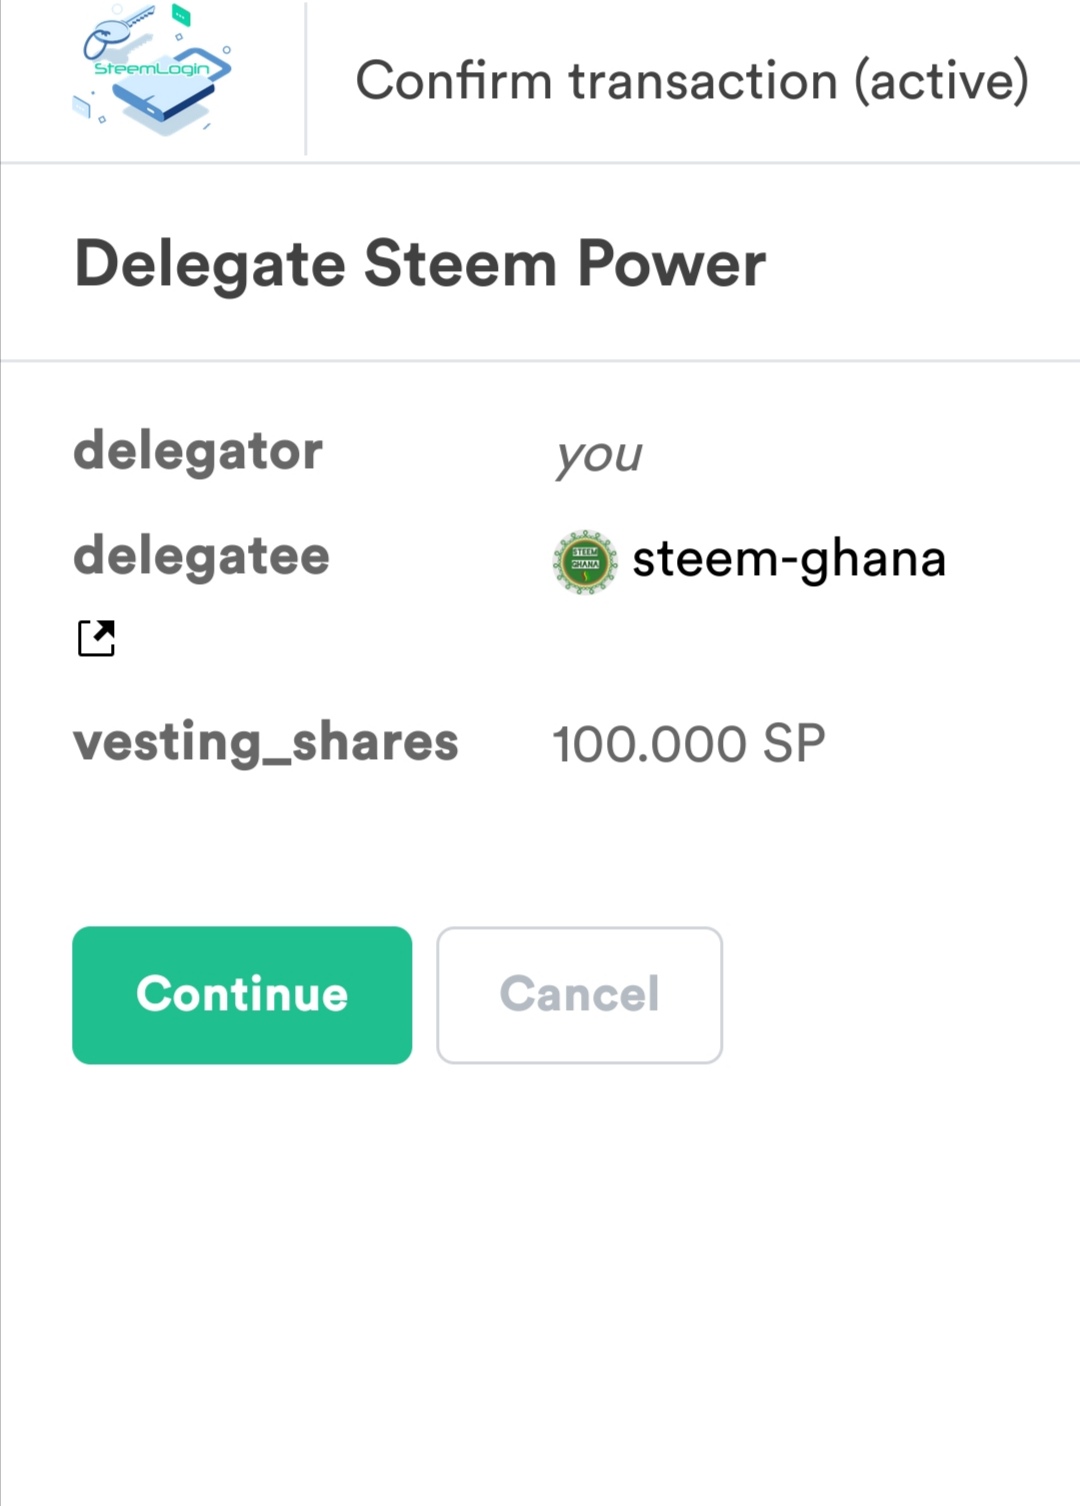Select the 100.000 SP amount
The image size is (1080, 1506).
point(689,744)
